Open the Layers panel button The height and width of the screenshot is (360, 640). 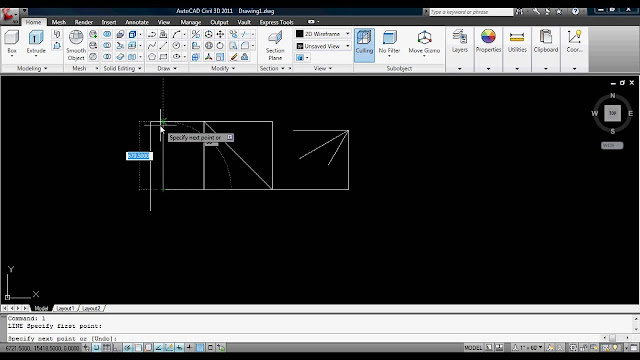[460, 43]
